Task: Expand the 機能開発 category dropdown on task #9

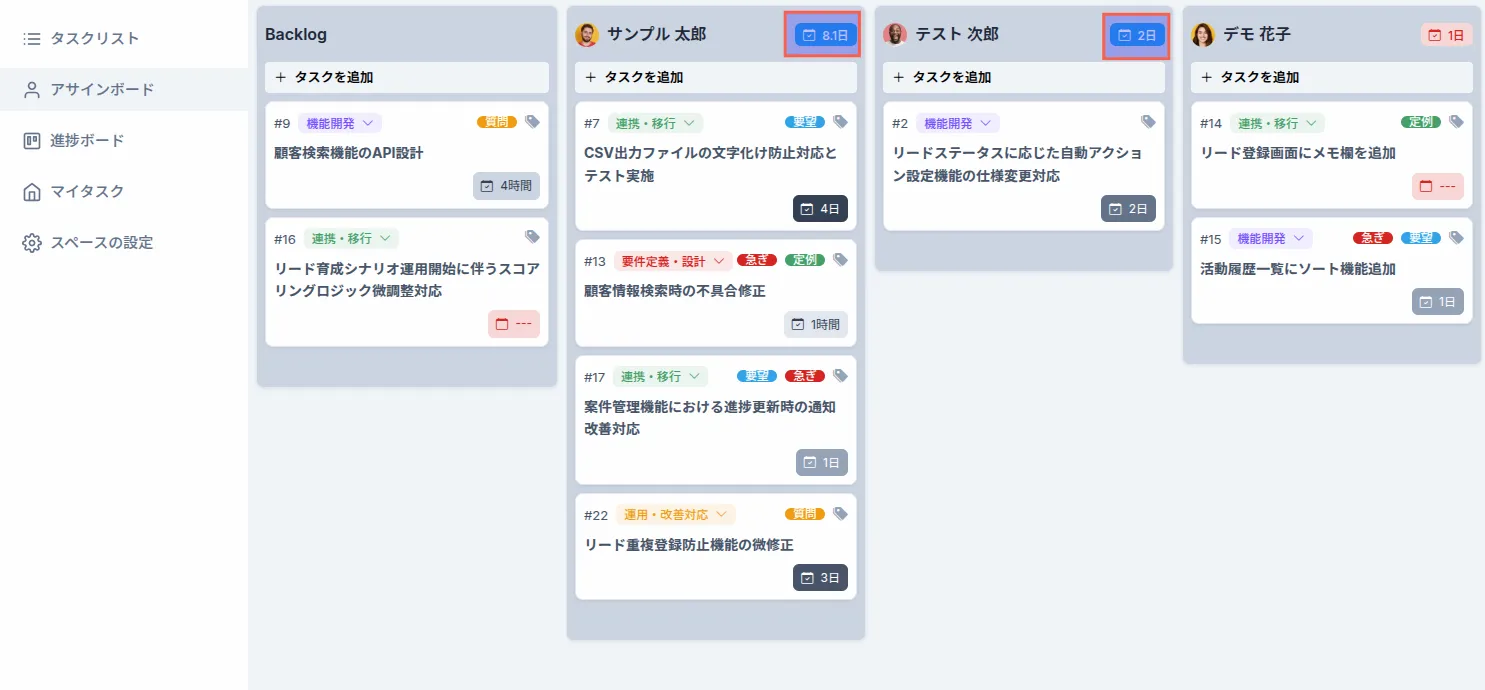Action: pyautogui.click(x=339, y=121)
